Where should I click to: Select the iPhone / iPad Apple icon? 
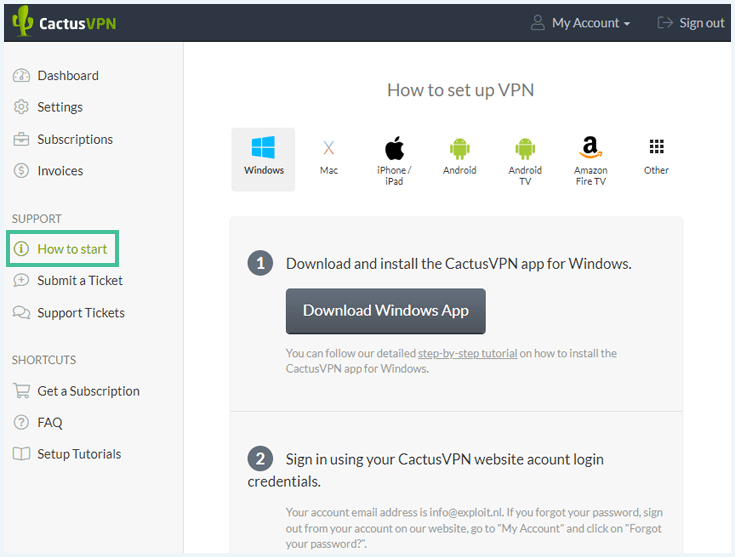tap(394, 148)
